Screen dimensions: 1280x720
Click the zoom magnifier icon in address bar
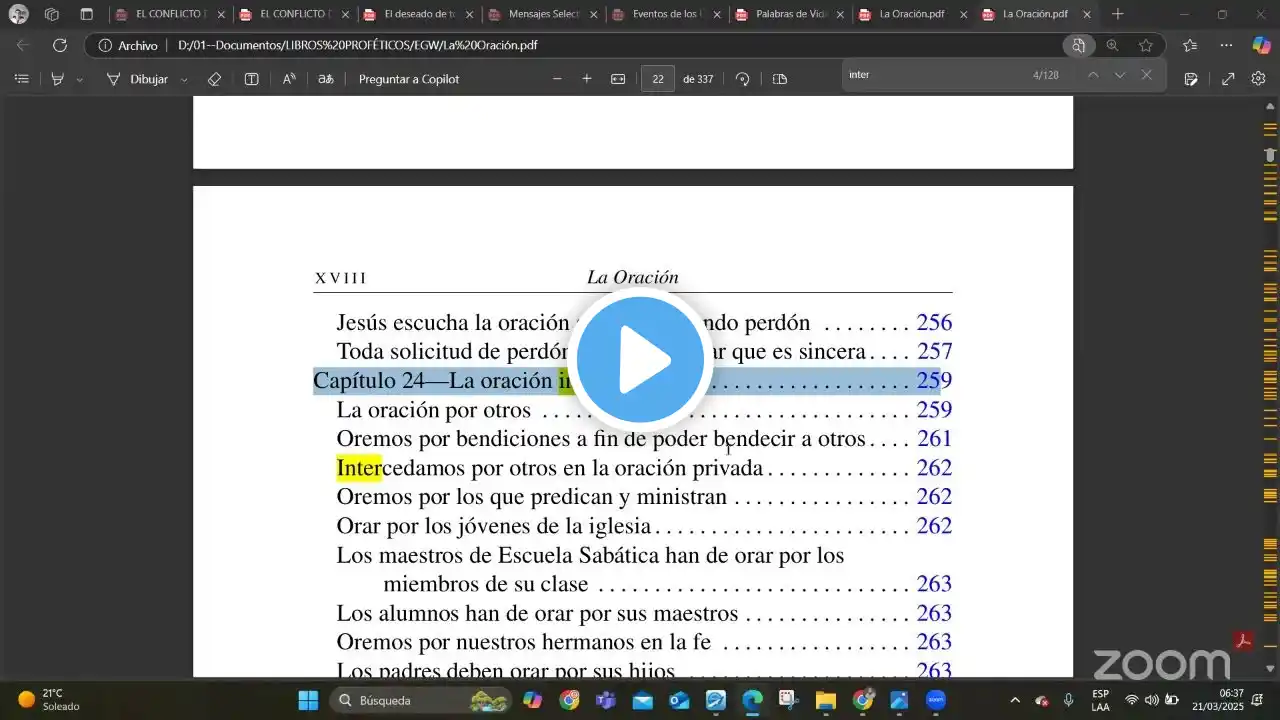click(x=1112, y=45)
